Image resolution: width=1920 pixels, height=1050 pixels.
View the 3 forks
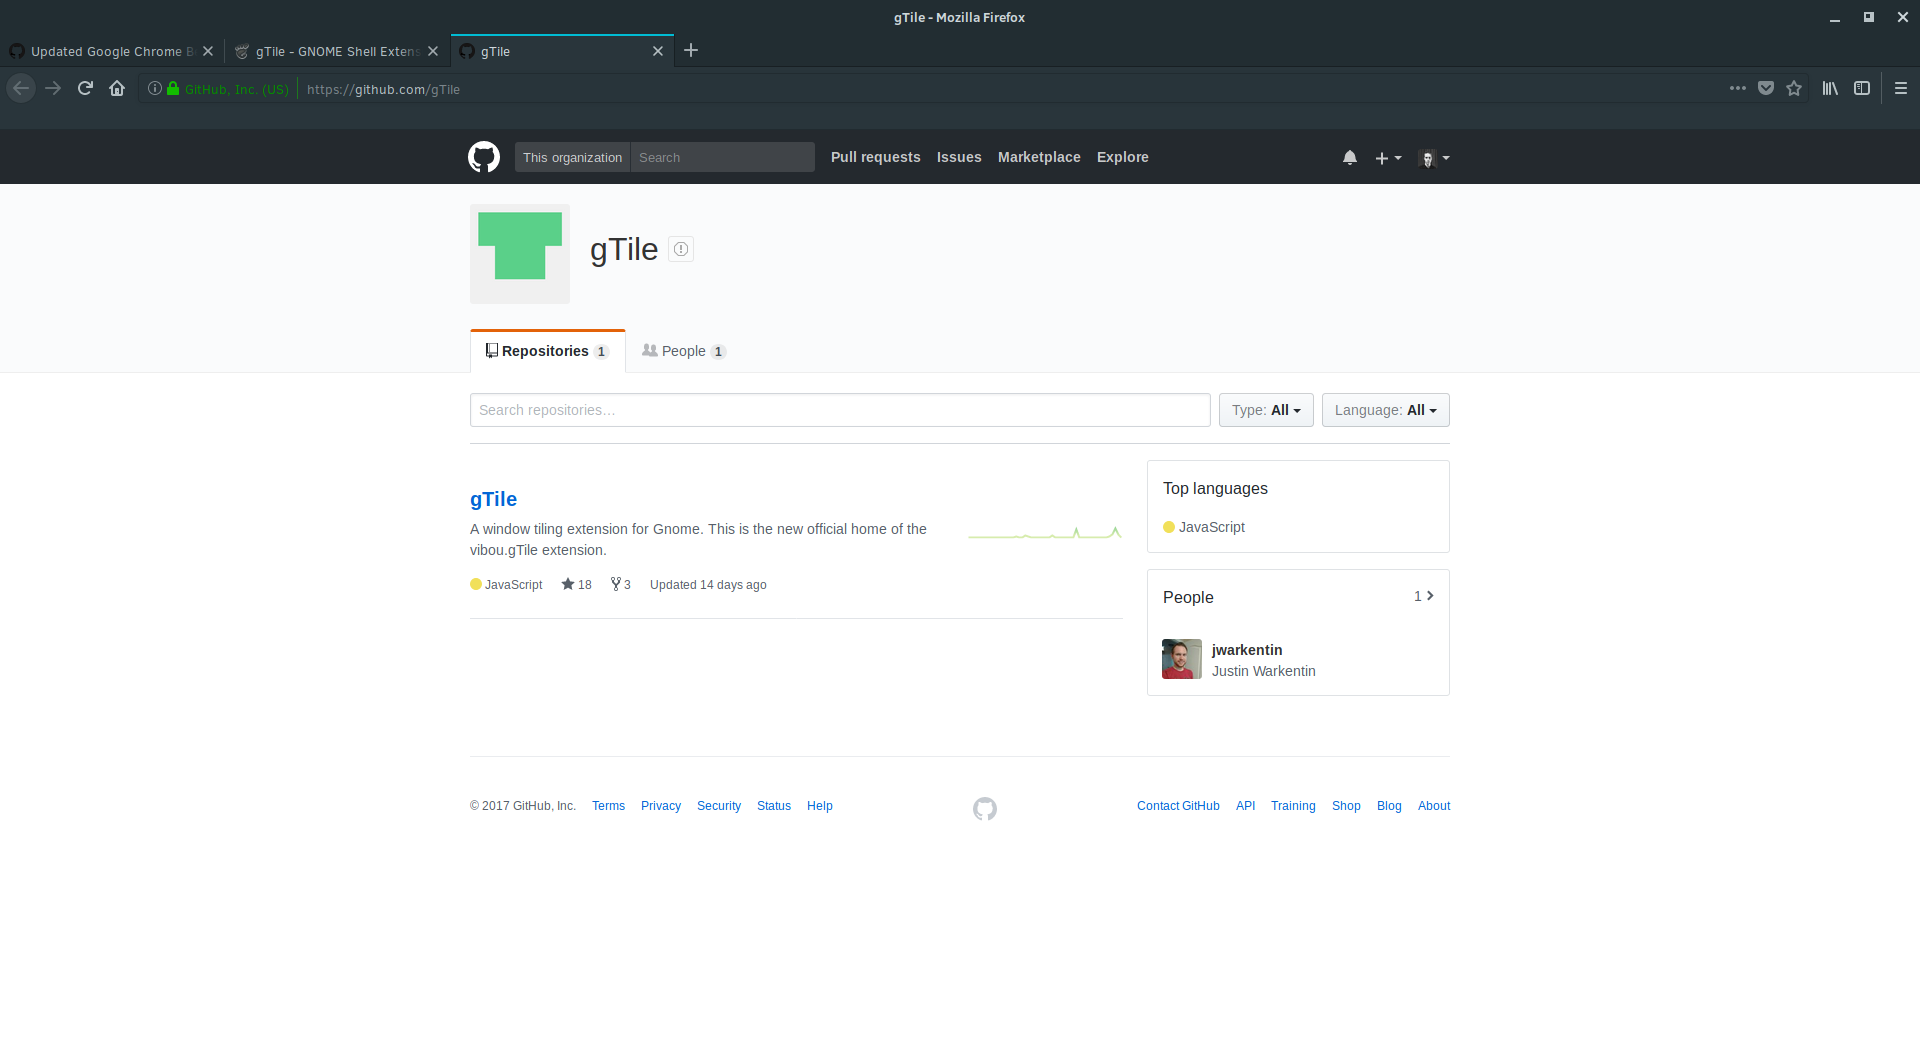pos(621,585)
